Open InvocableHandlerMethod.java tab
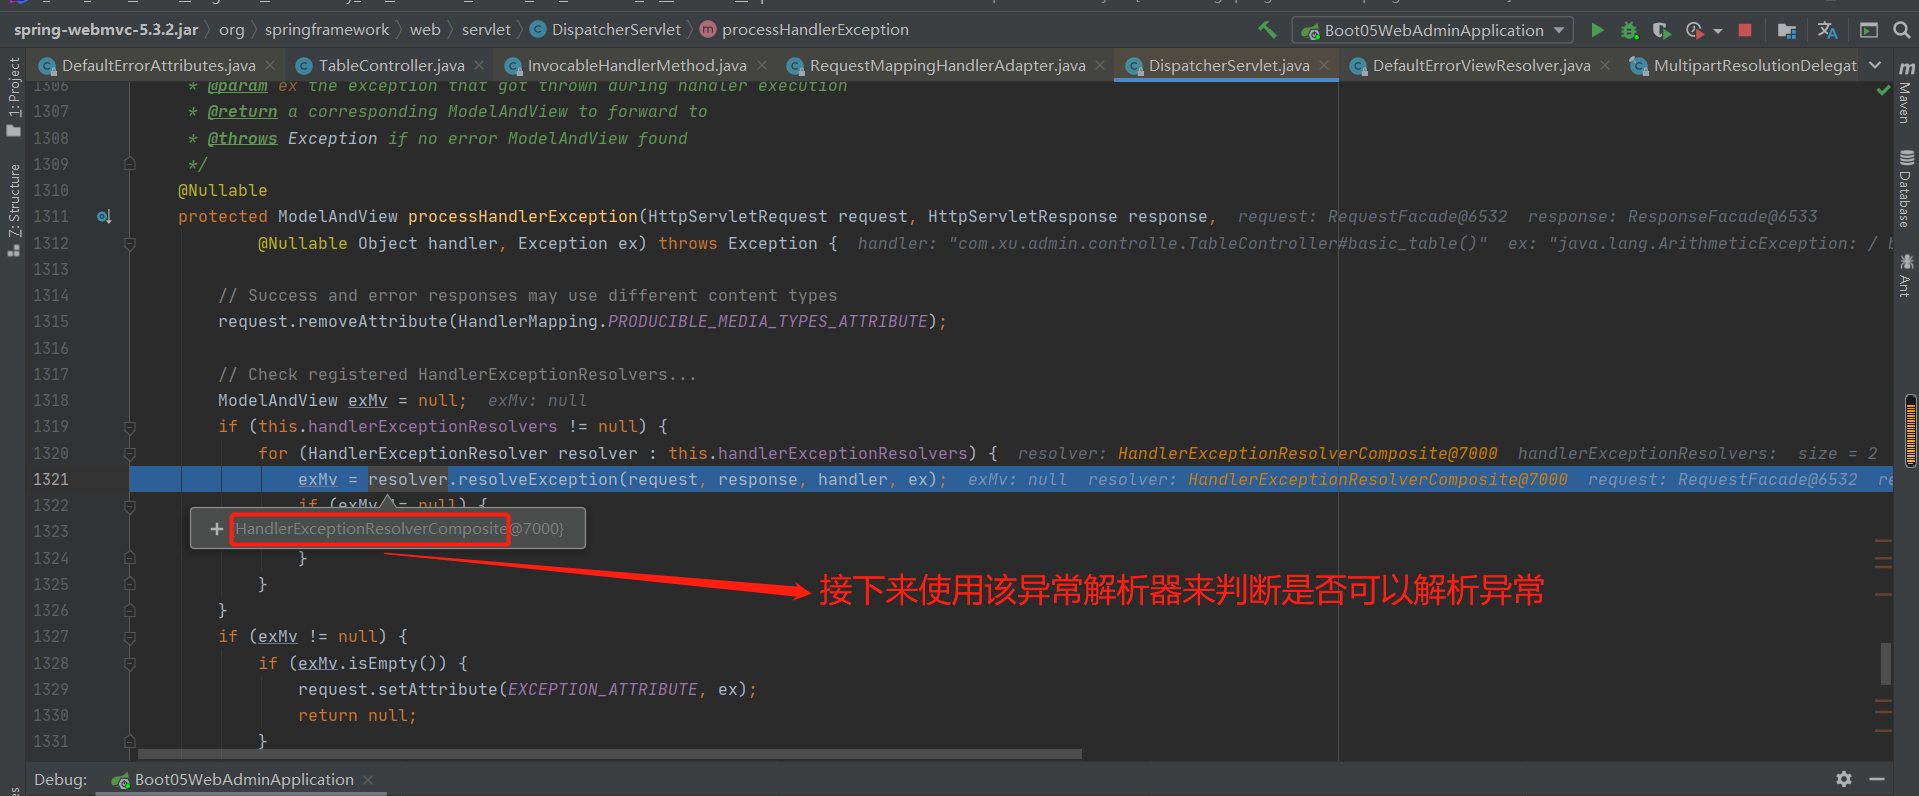Screen dimensions: 1919x796 tap(636, 66)
